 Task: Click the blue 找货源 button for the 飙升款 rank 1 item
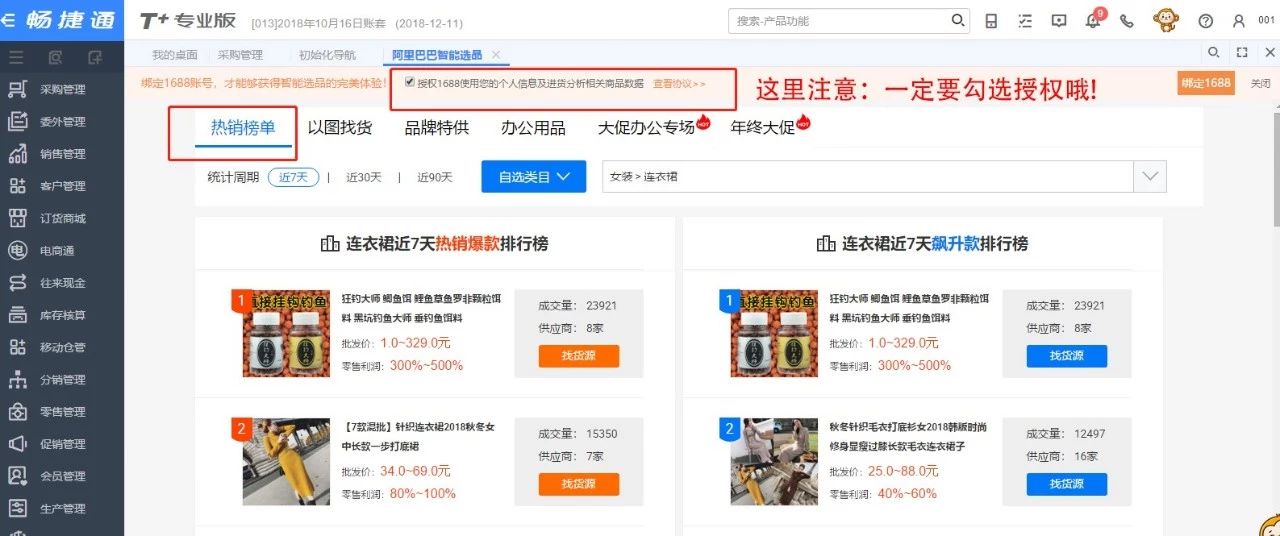click(1067, 356)
